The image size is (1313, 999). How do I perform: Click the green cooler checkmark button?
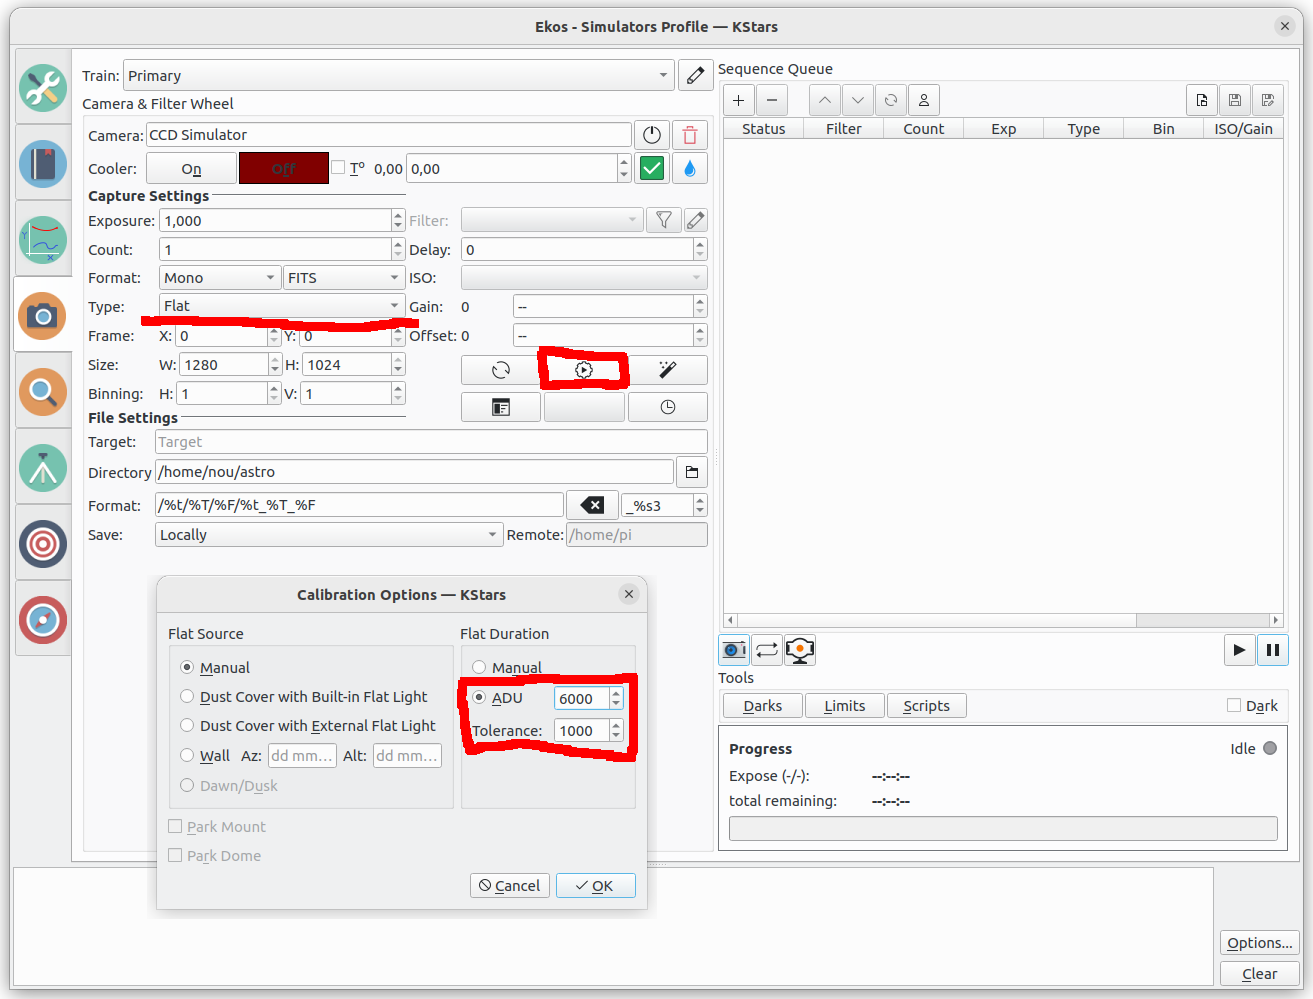[x=652, y=169]
